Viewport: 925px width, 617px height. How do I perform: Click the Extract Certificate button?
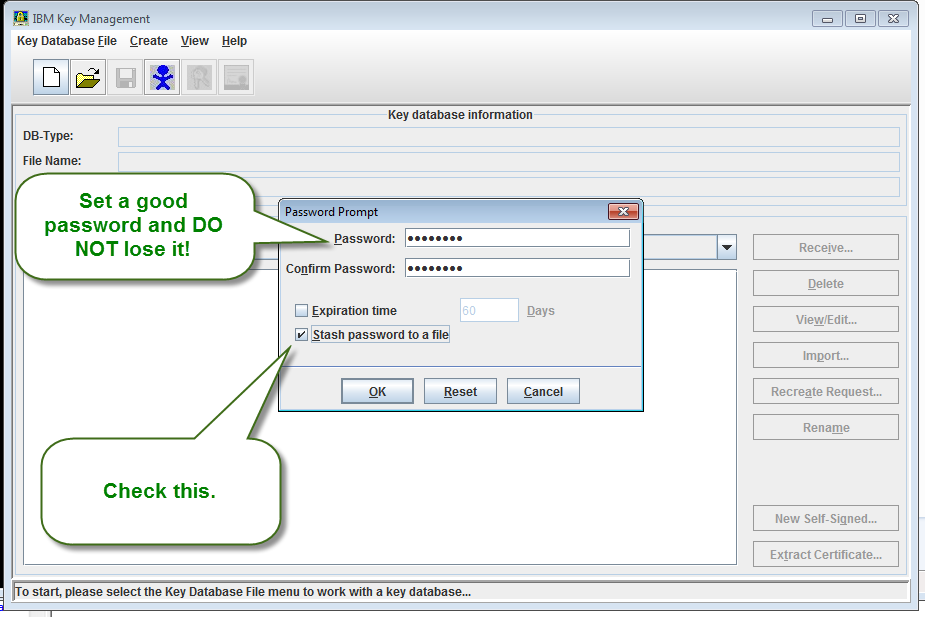click(825, 554)
